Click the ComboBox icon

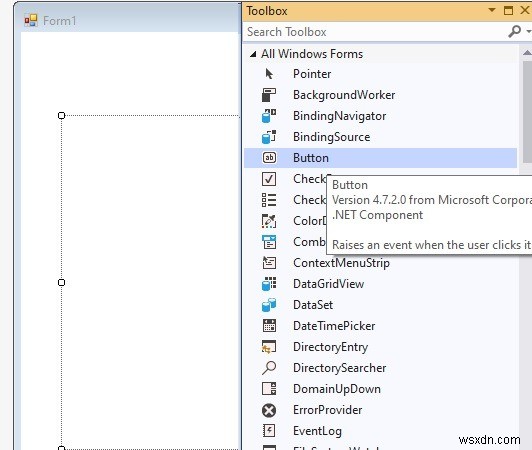[x=269, y=242]
